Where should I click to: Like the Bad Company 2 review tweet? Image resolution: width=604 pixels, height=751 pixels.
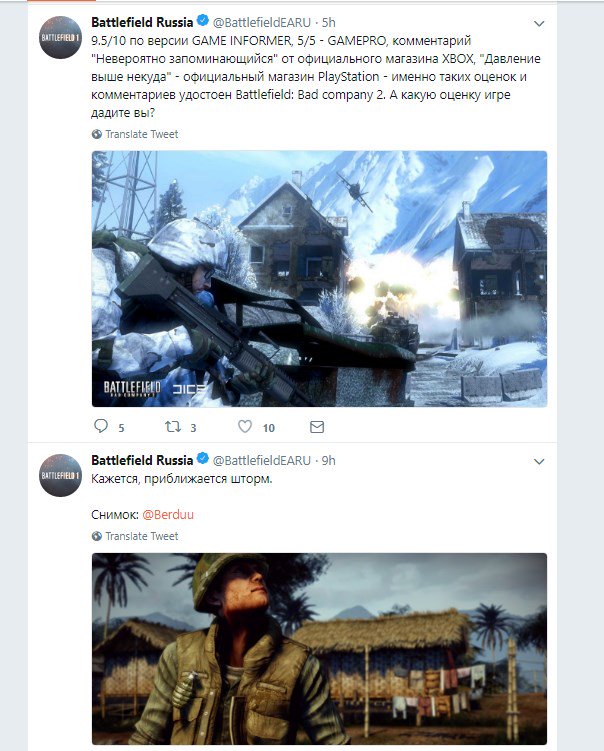point(245,426)
